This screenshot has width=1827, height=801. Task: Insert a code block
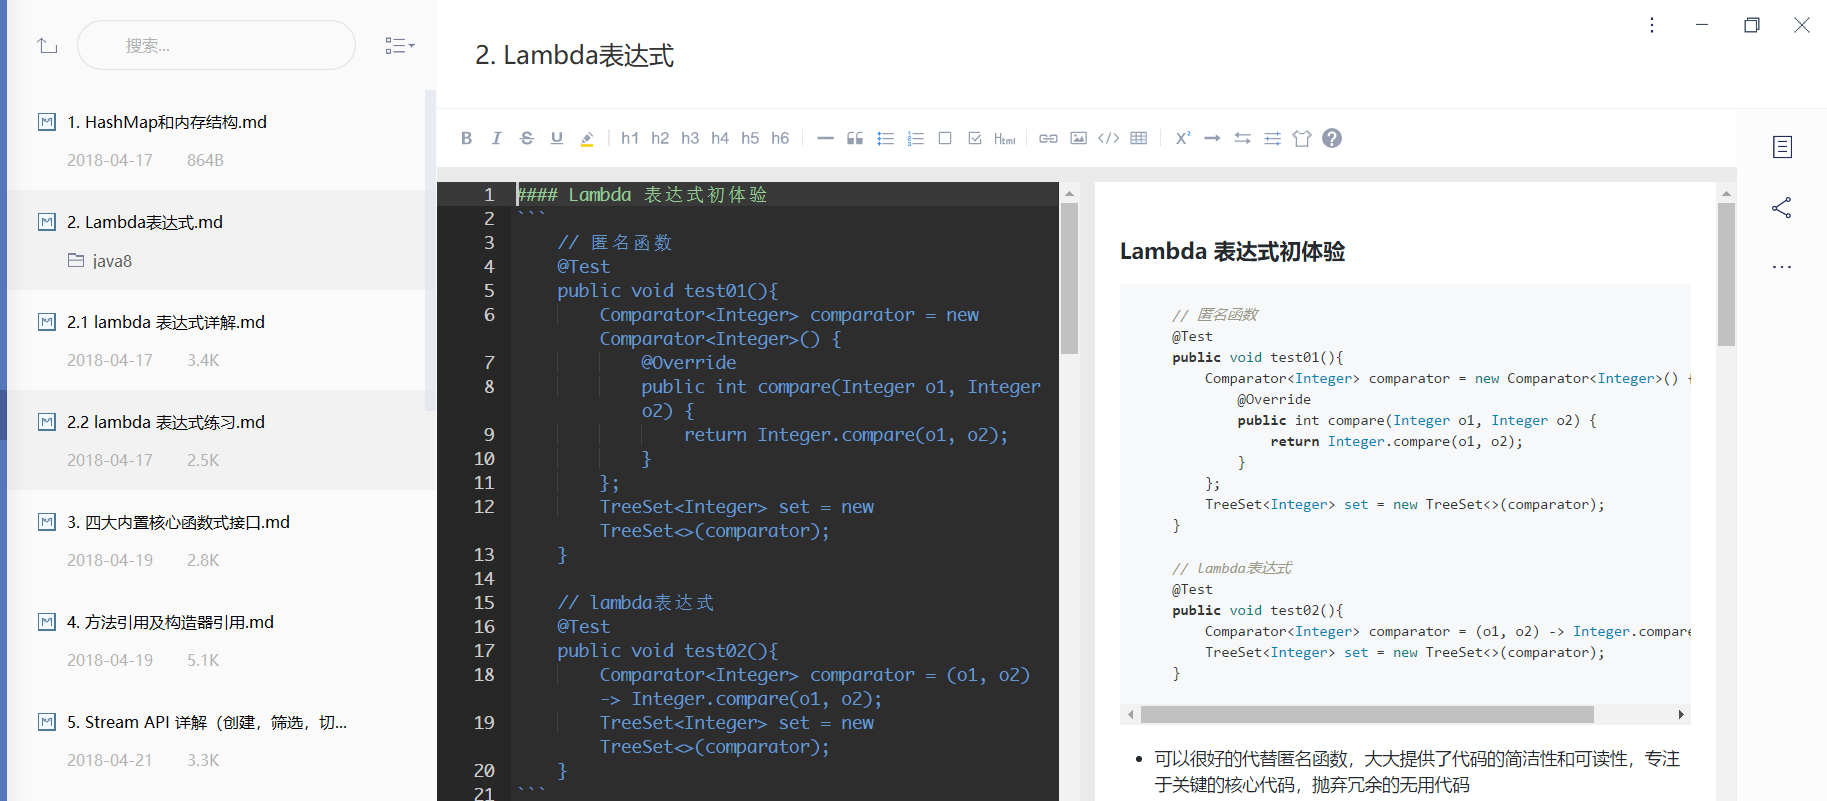tap(1108, 138)
